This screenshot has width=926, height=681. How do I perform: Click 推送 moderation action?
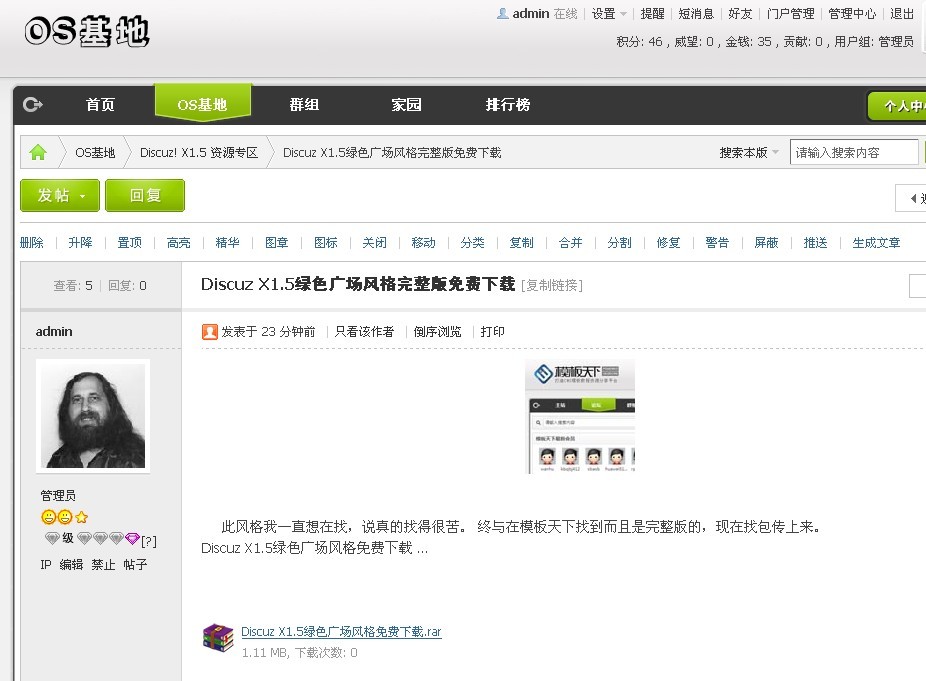click(816, 243)
